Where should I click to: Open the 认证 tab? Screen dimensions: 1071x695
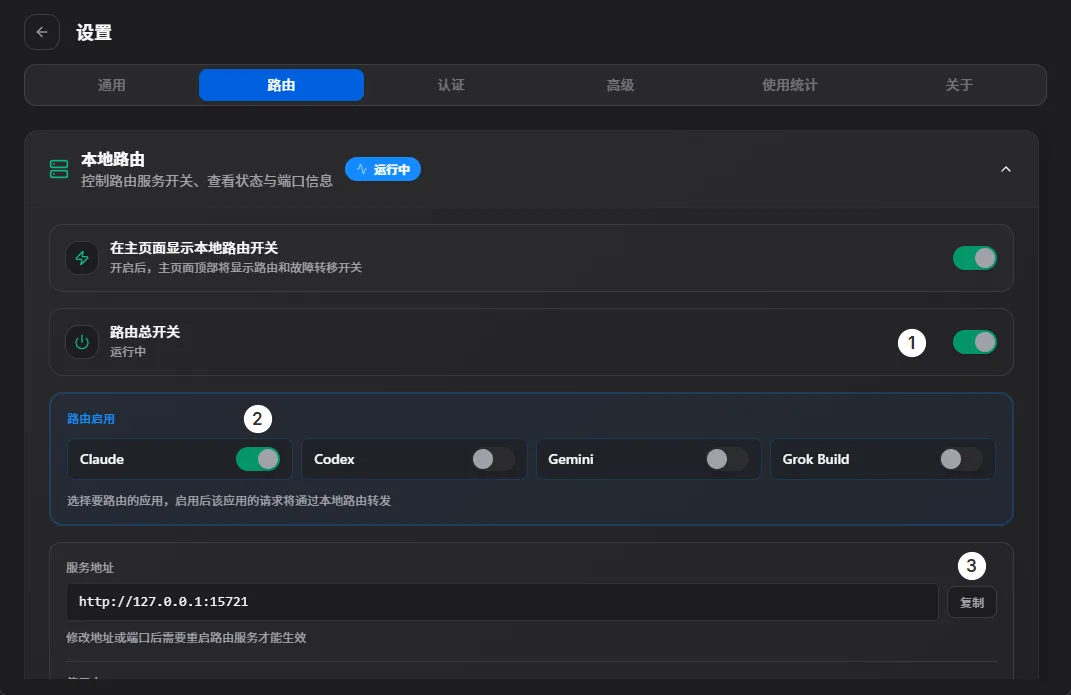coord(451,85)
